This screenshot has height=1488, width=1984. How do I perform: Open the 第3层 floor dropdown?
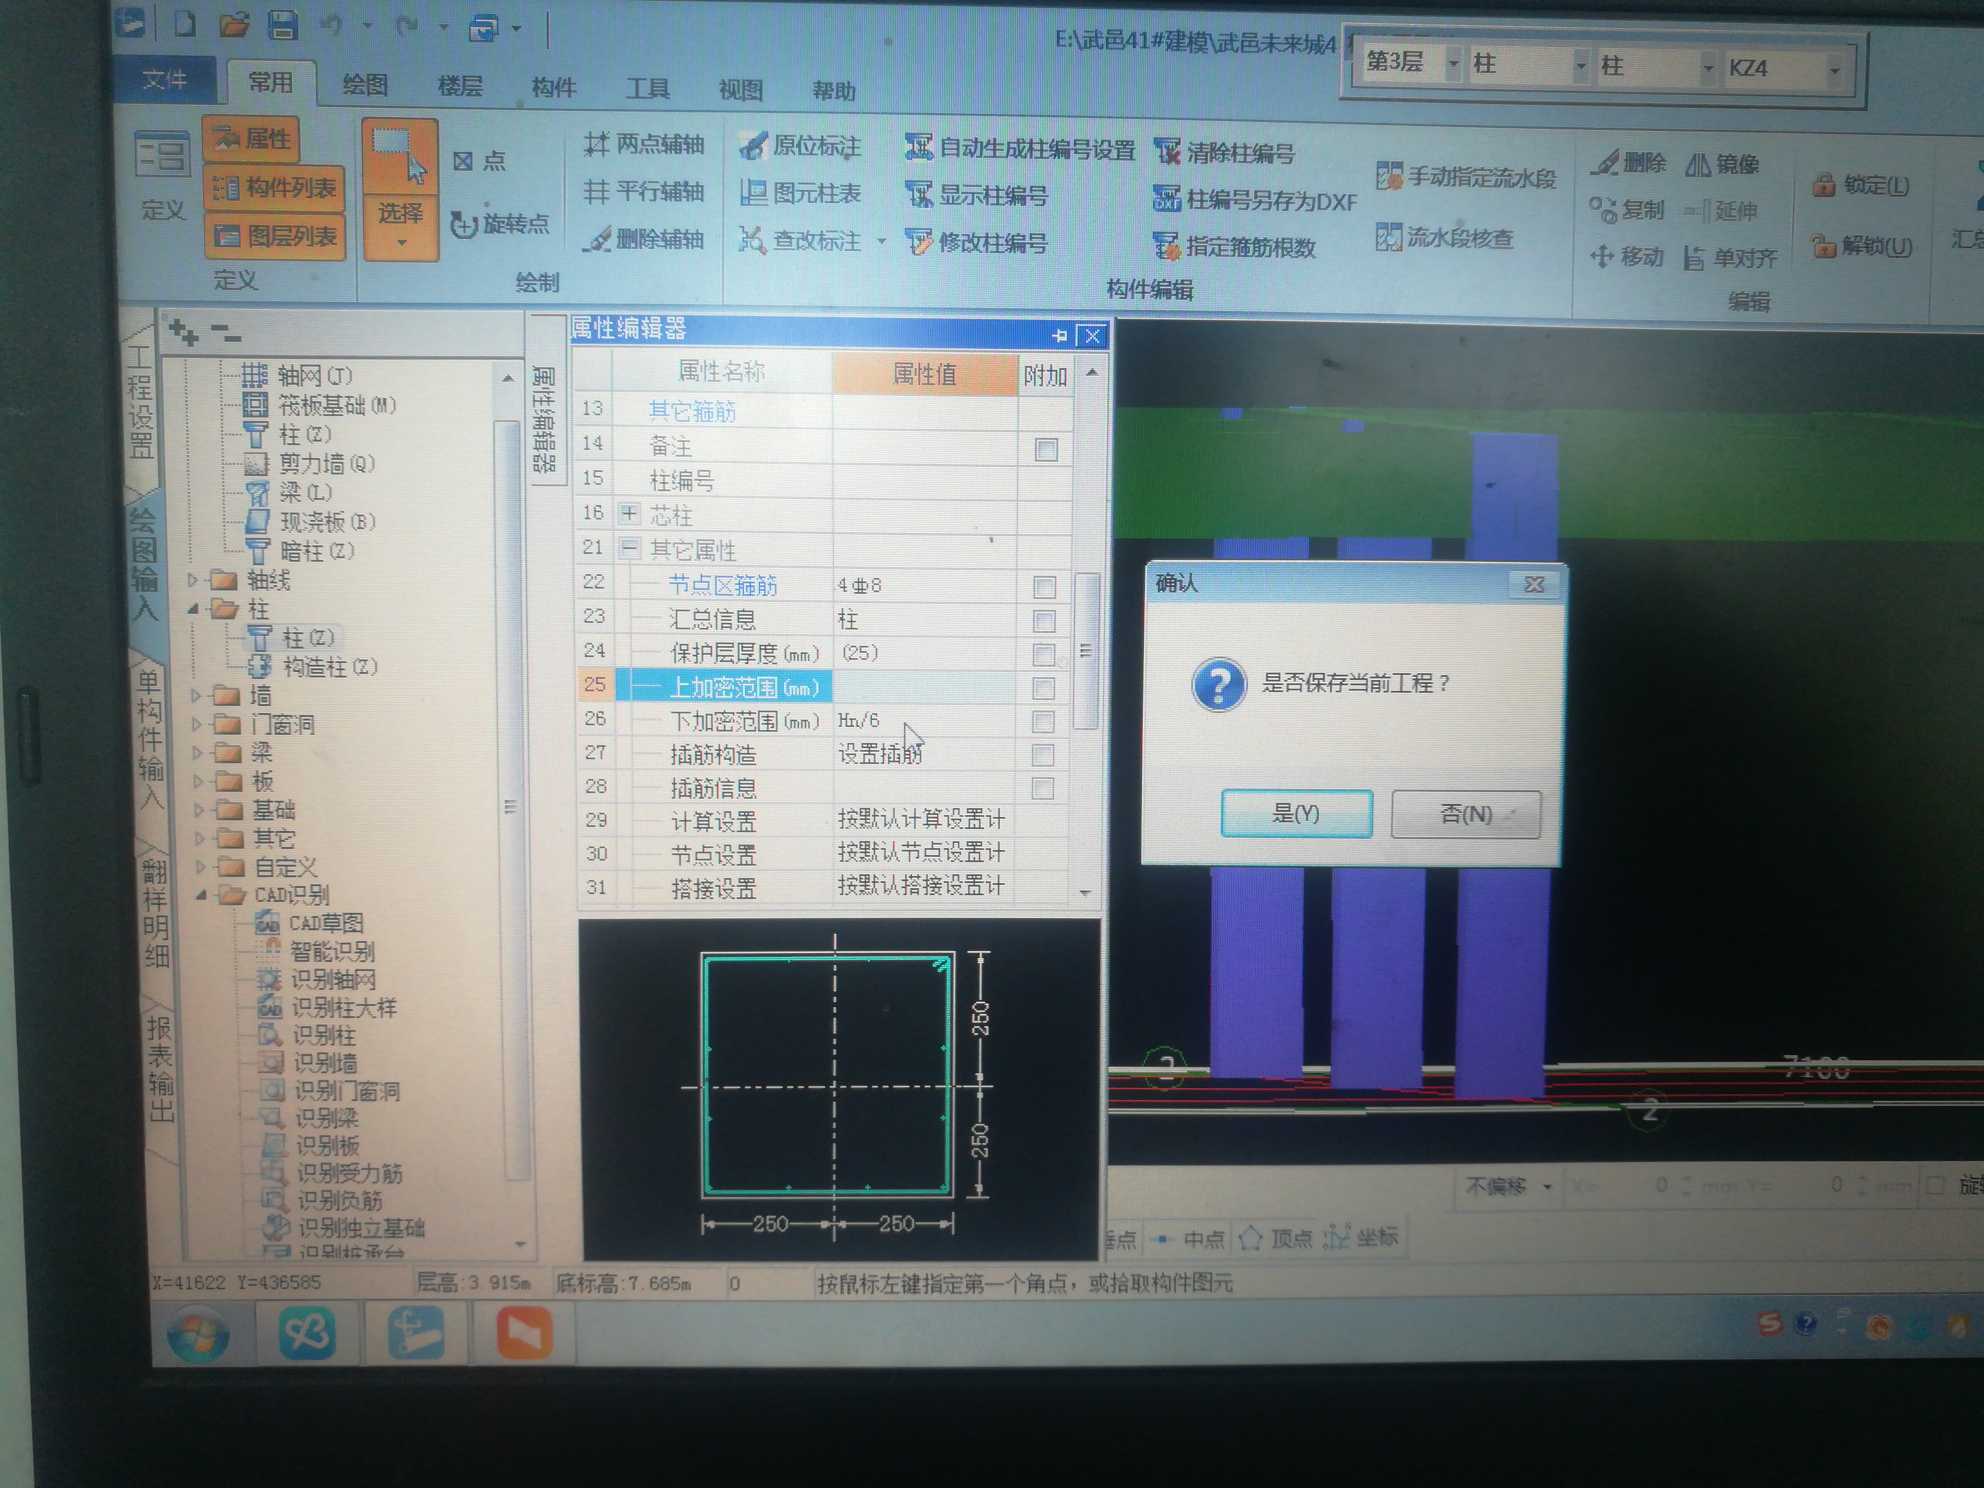[1453, 64]
